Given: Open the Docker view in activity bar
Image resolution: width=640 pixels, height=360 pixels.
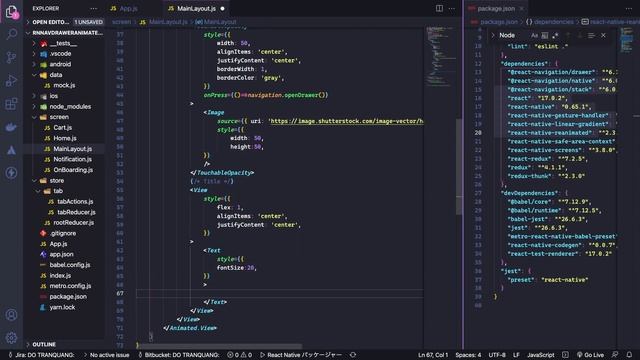Looking at the screenshot, I should click(x=11, y=127).
